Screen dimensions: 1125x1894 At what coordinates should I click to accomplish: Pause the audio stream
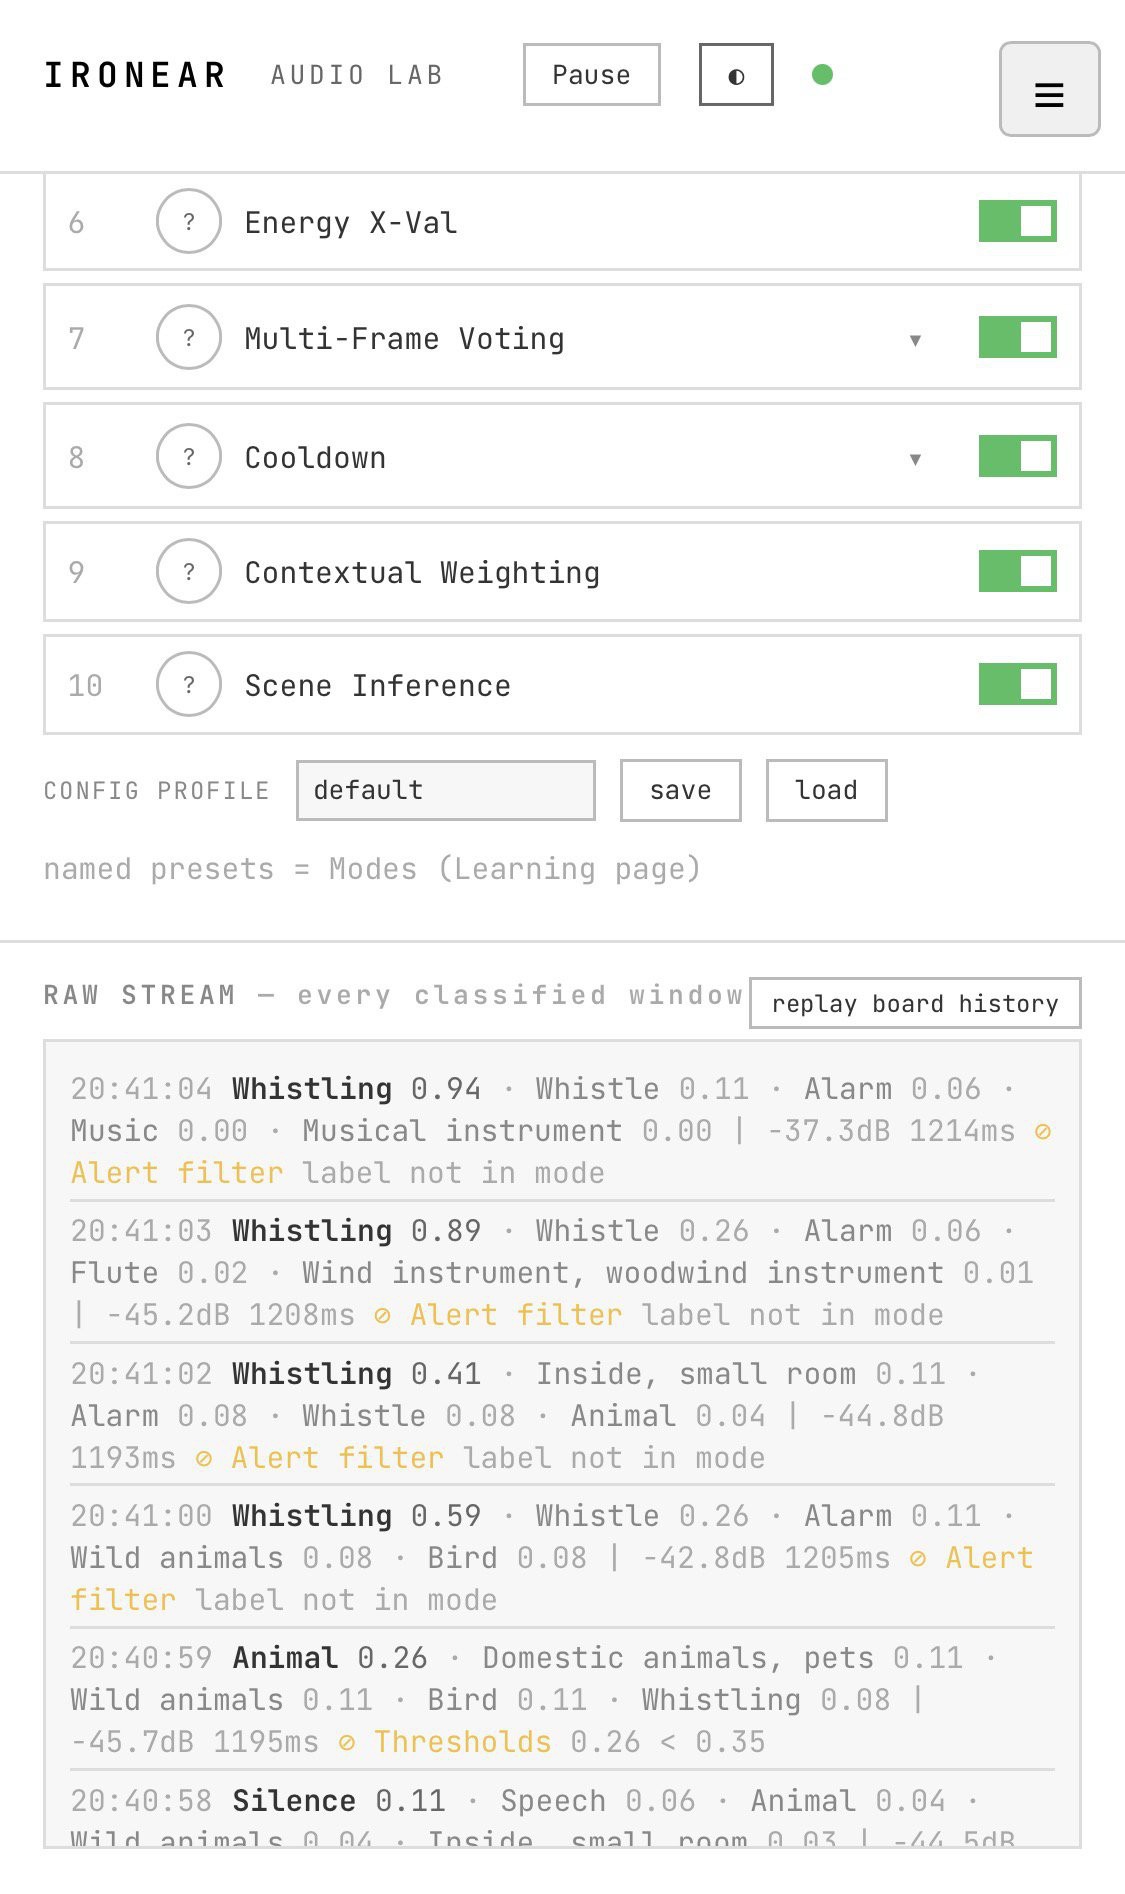click(x=592, y=75)
